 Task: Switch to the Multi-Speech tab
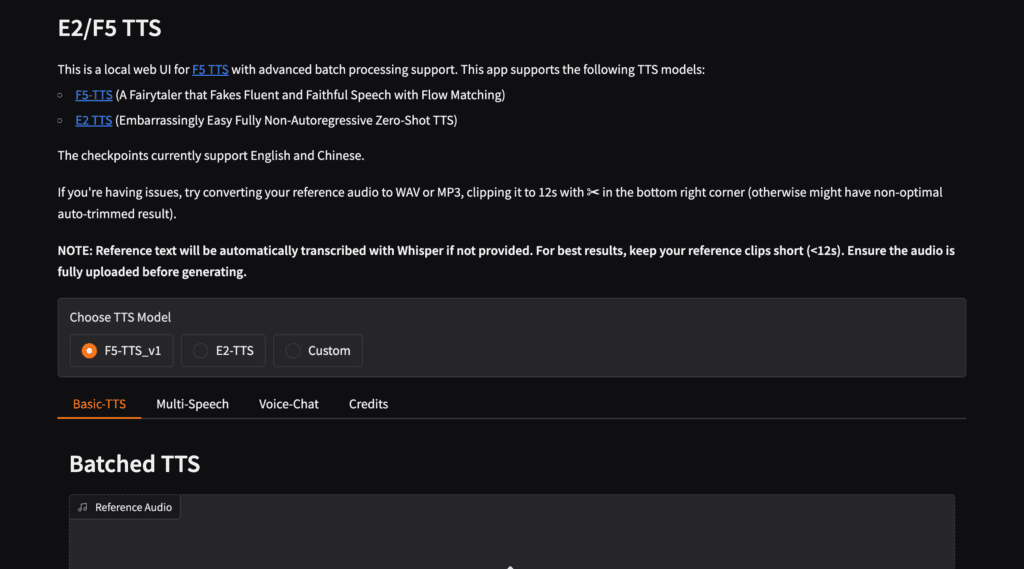tap(193, 404)
